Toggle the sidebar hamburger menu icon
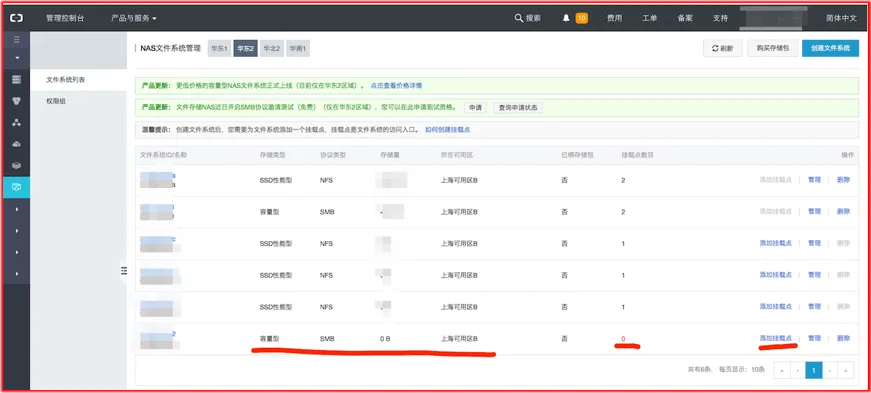The image size is (871, 393). [x=17, y=39]
